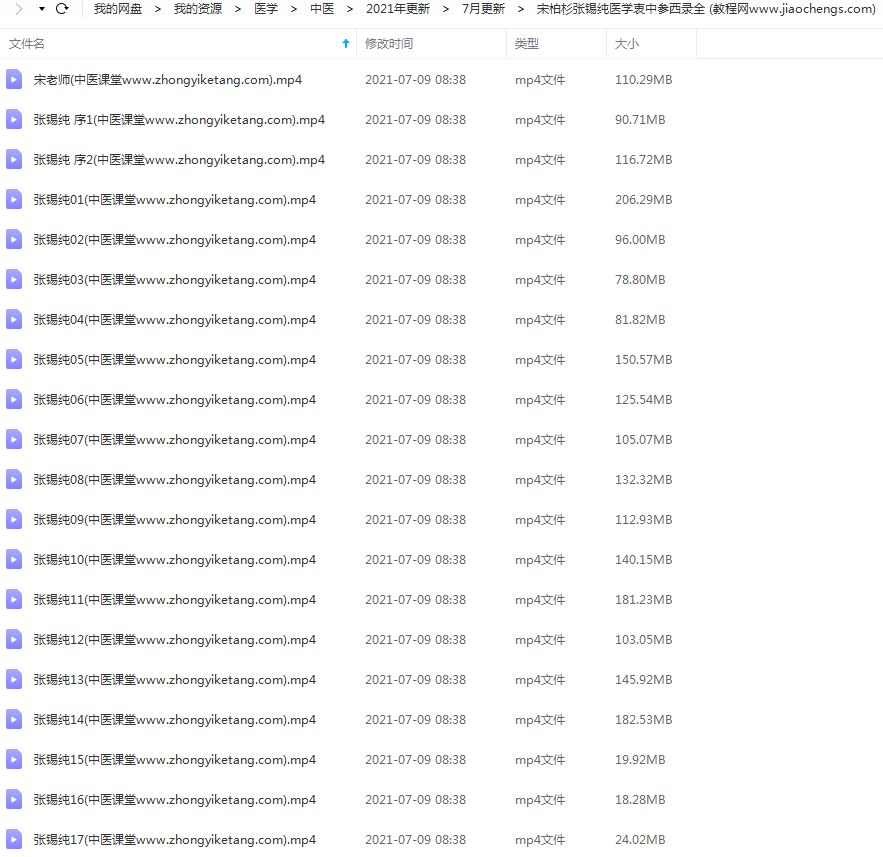This screenshot has width=883, height=857.
Task: Select file name 张锡纯10(中医课堂www.zhongyiketang.com).mp4
Action: [x=175, y=560]
